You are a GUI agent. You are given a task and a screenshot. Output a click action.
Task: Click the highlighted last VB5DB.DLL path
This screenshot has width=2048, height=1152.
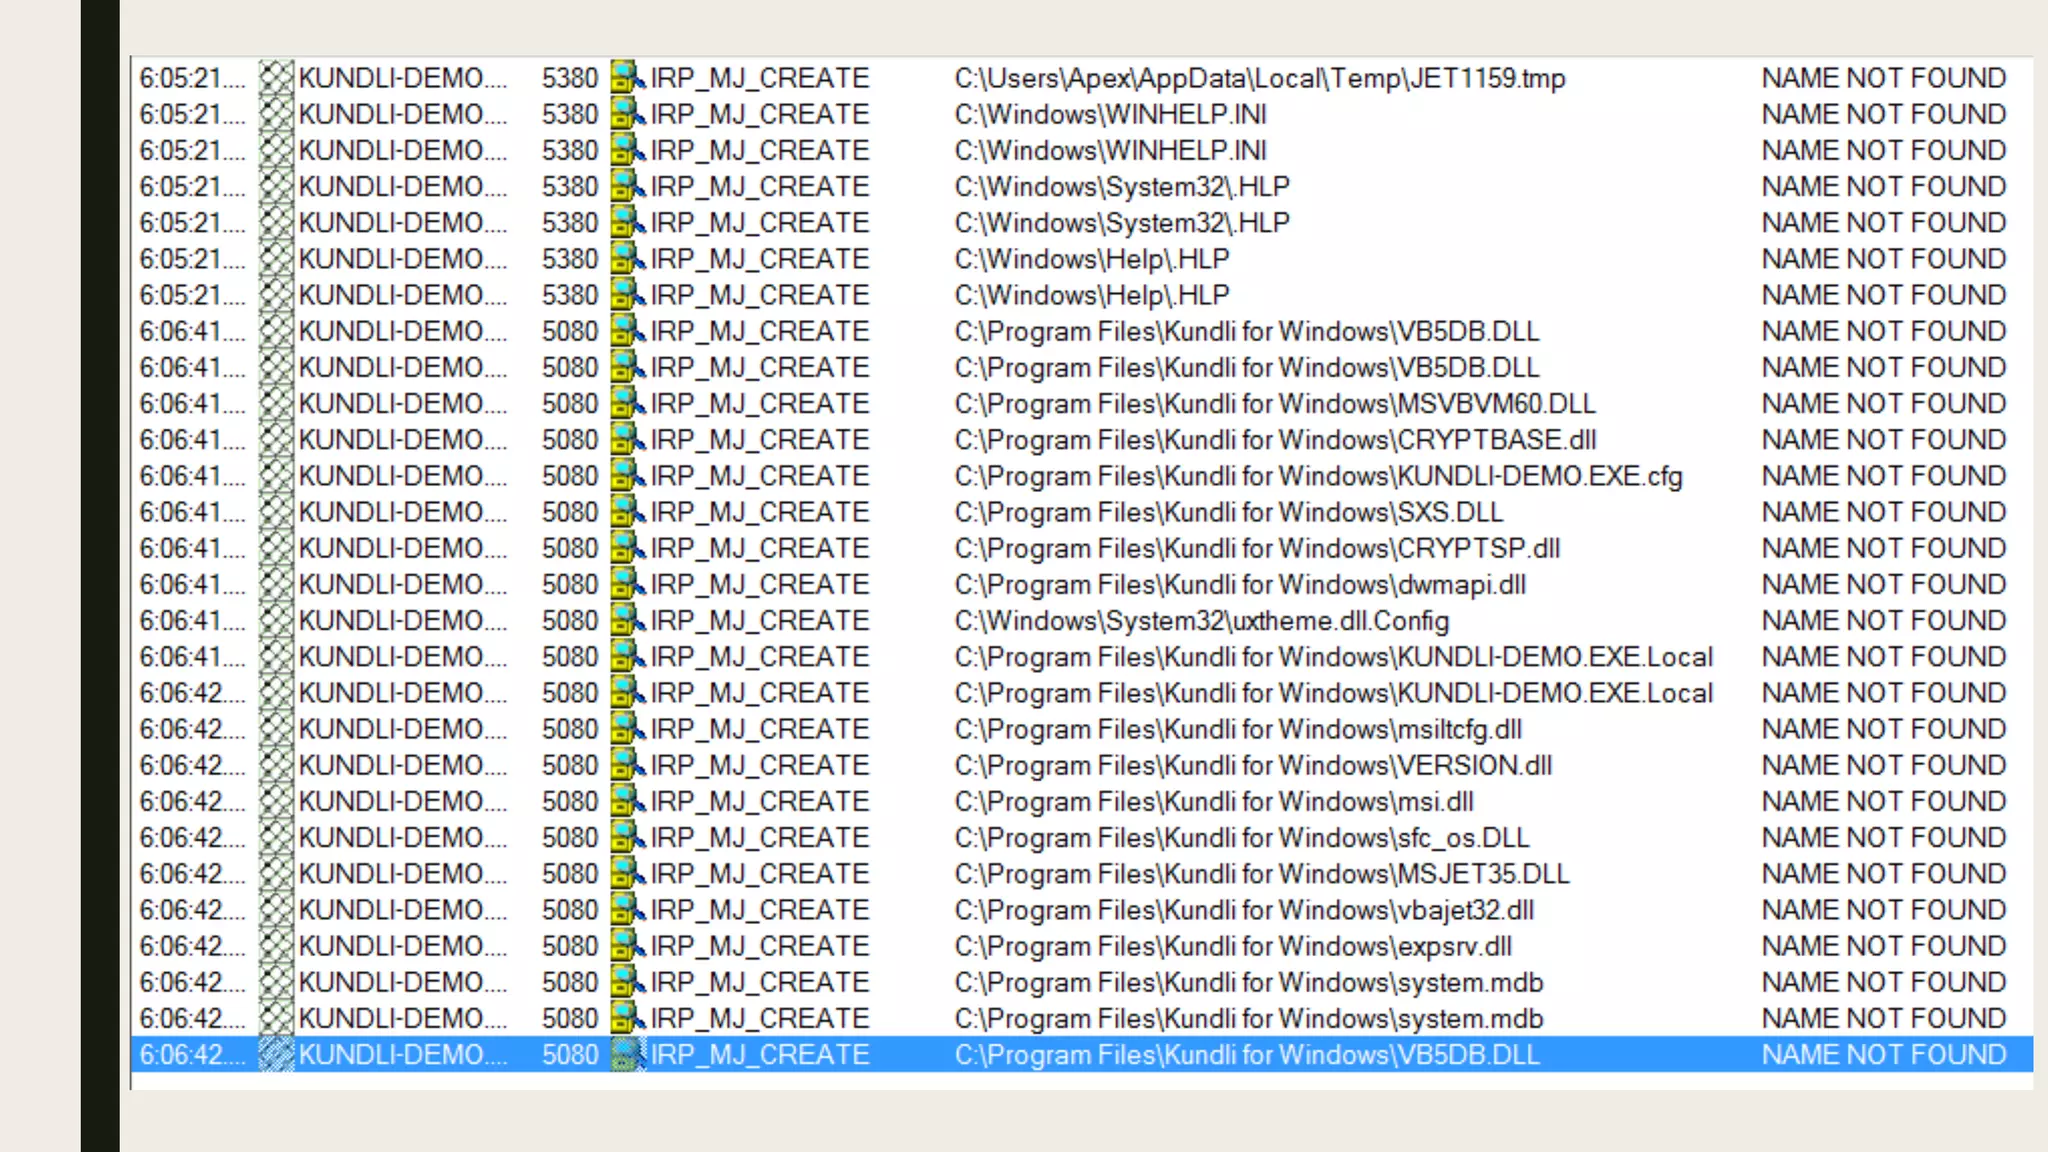pos(1246,1055)
